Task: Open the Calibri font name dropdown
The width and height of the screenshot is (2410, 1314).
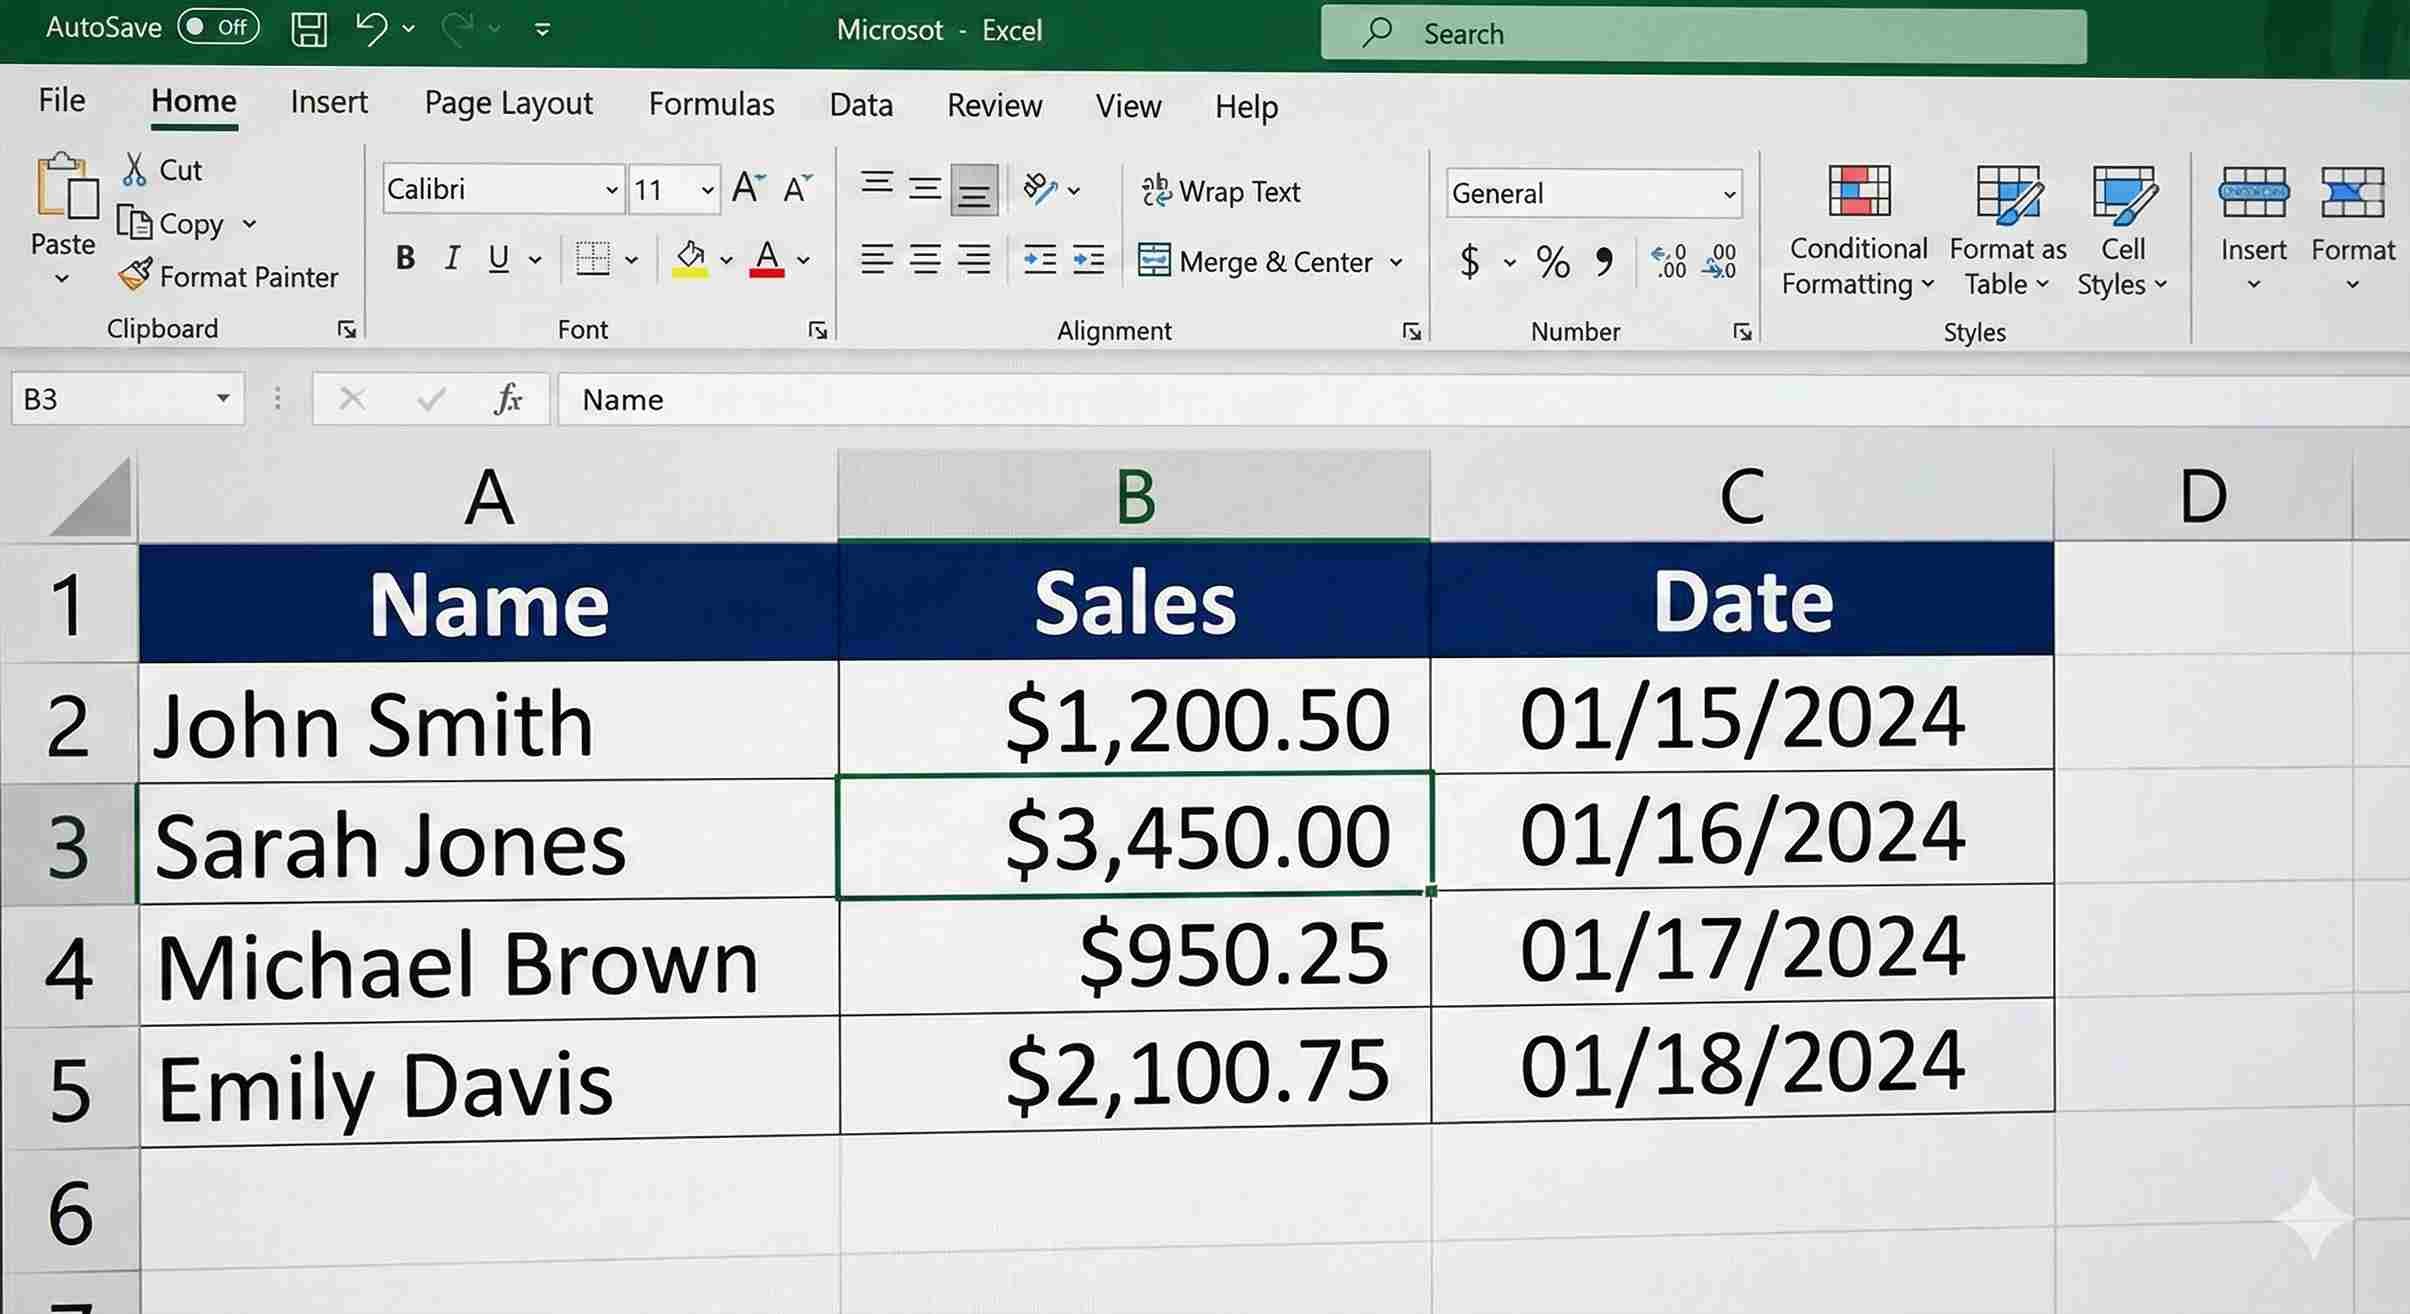Action: 611,190
